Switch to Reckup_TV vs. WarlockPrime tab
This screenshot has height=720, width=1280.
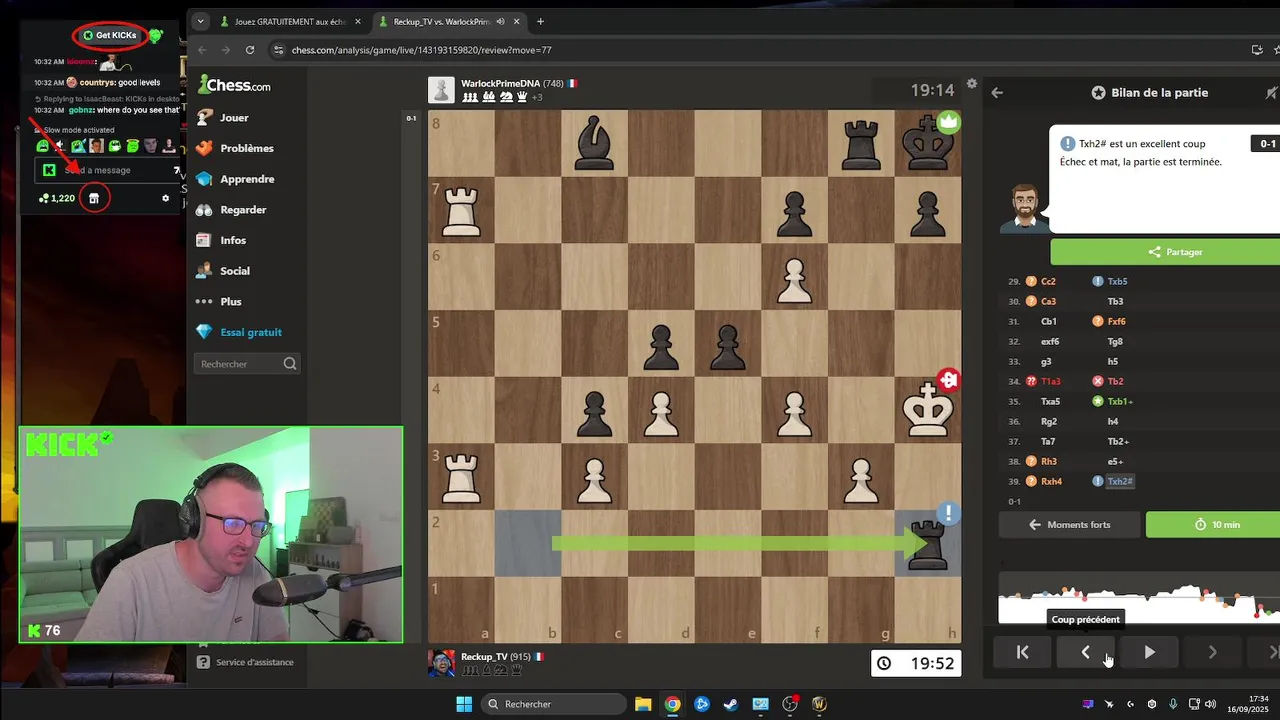point(440,21)
